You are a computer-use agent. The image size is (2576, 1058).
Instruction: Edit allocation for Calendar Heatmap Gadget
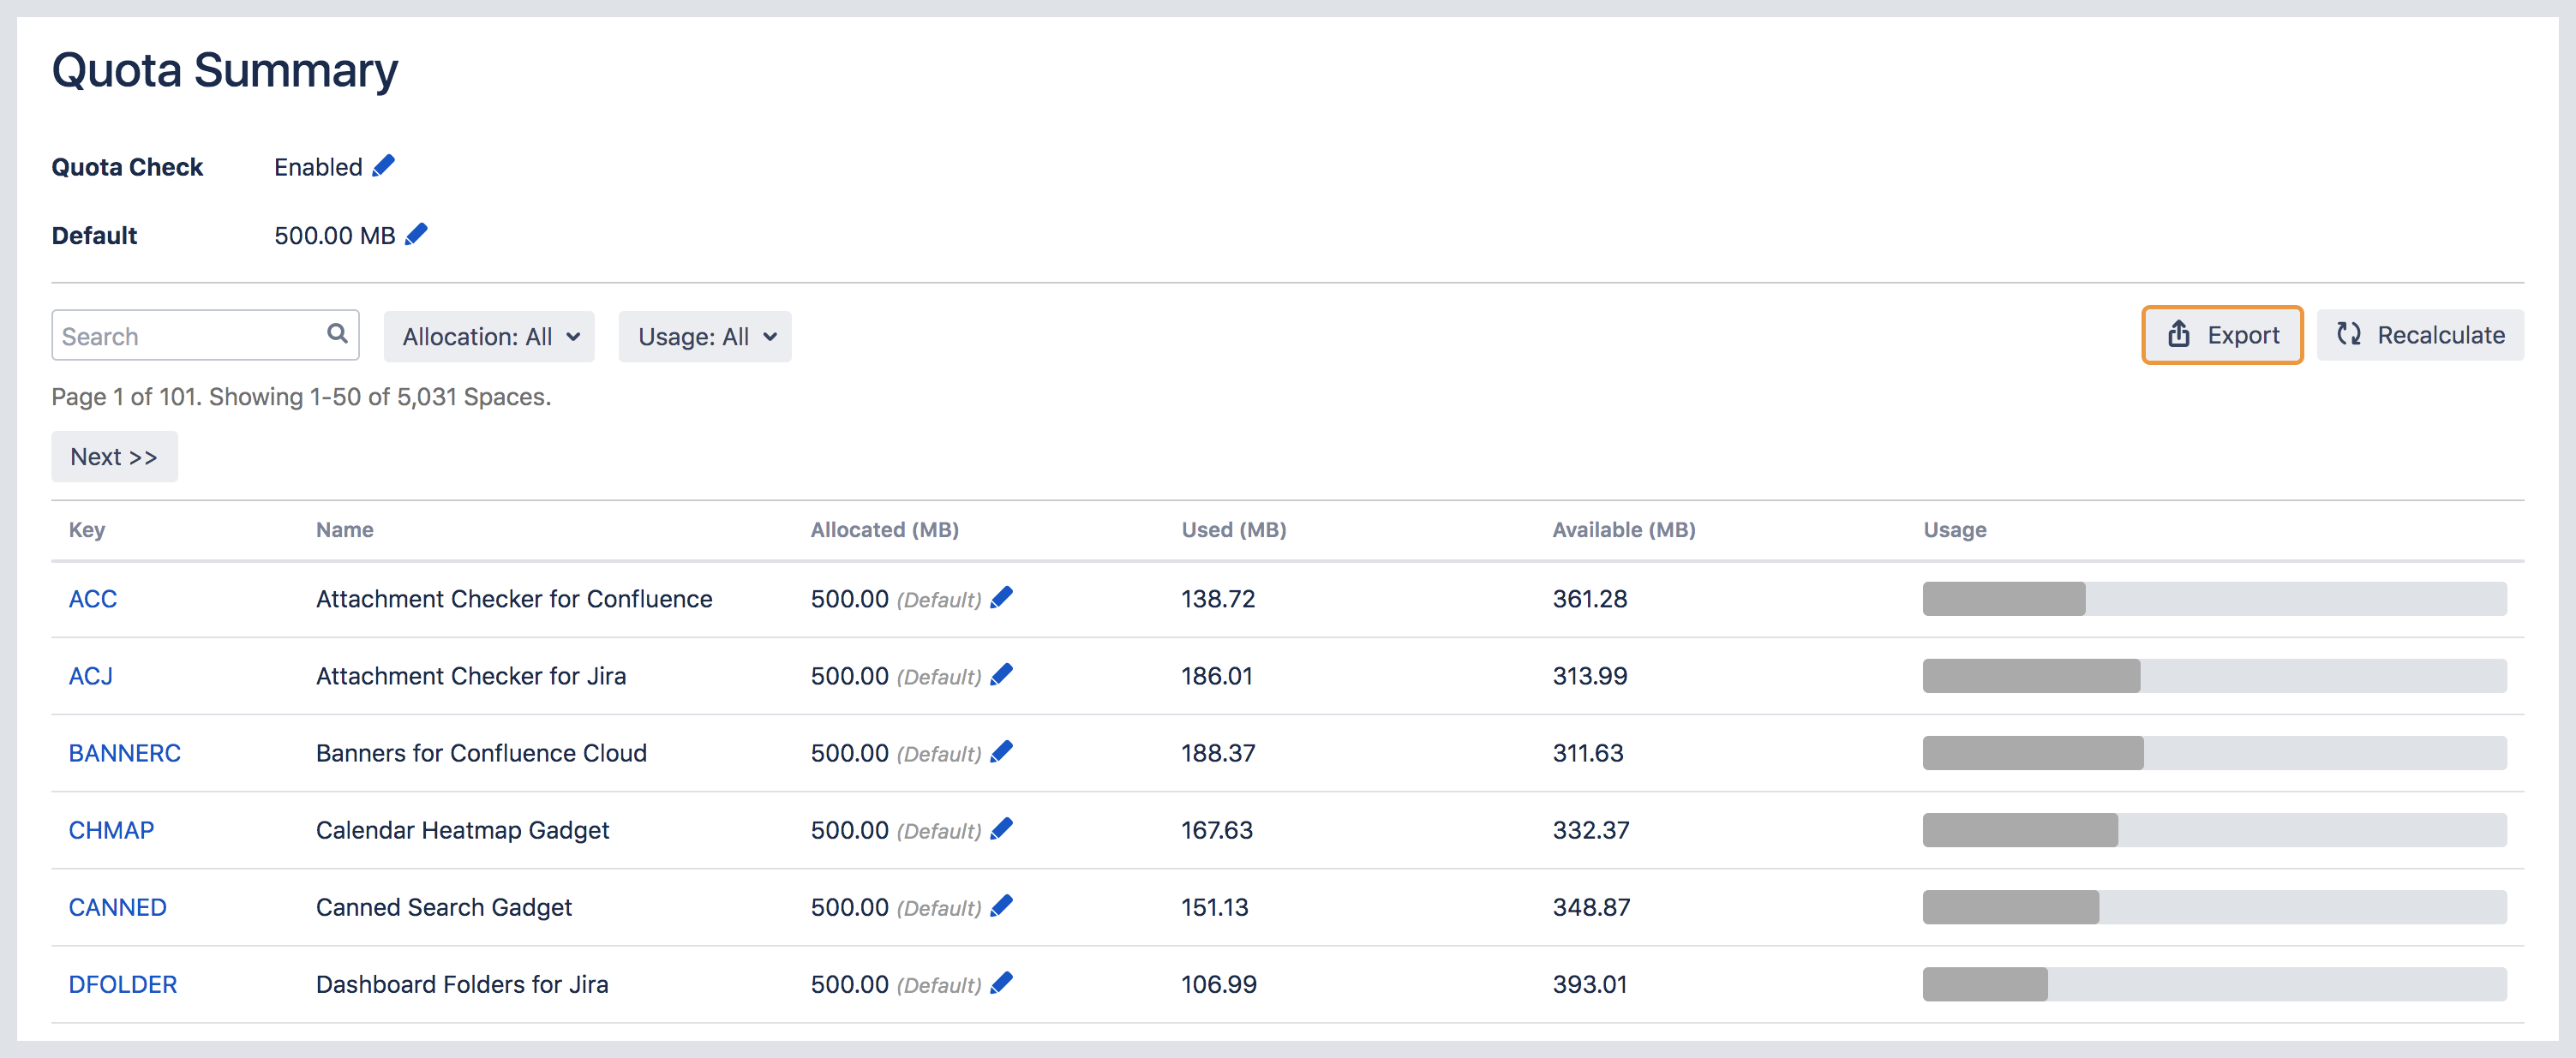(1001, 829)
